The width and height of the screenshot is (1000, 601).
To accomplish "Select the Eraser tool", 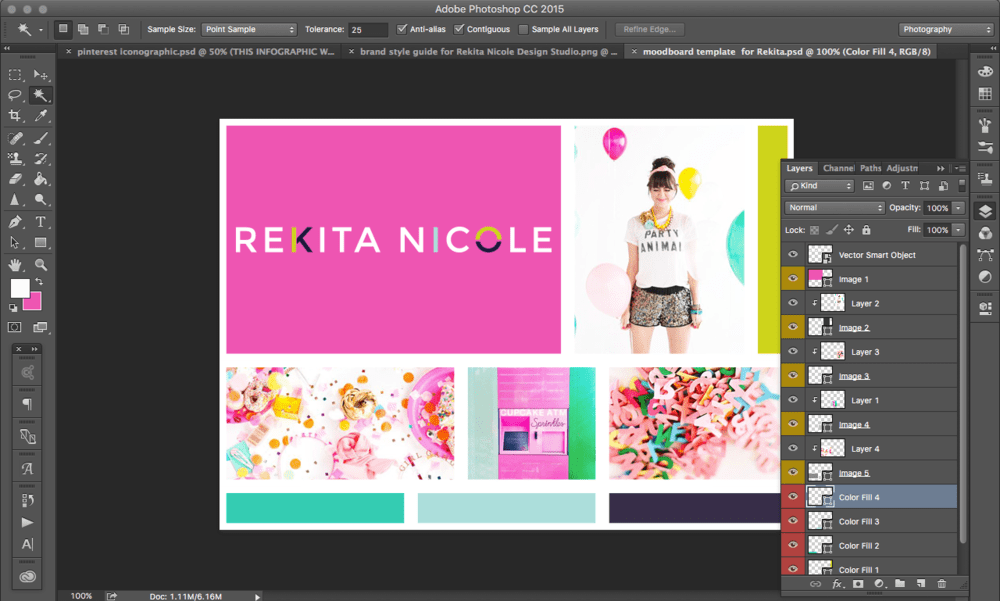I will pyautogui.click(x=15, y=179).
